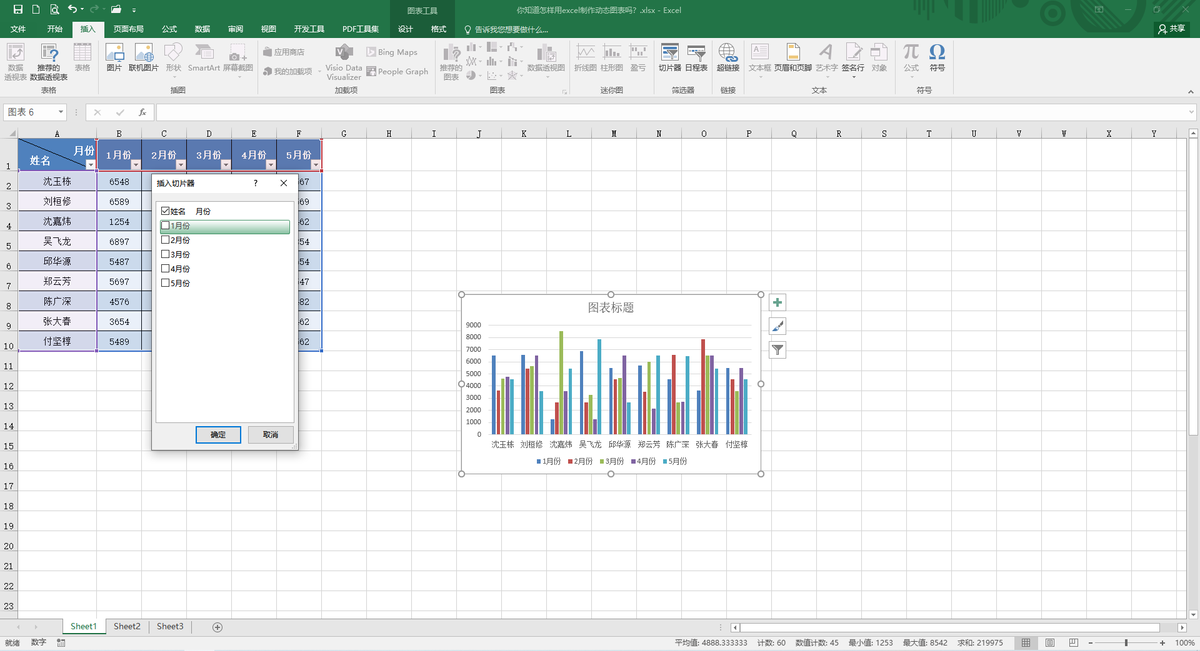Open the filter dropdown in 4月份 header
This screenshot has height=651, width=1200.
click(x=270, y=165)
